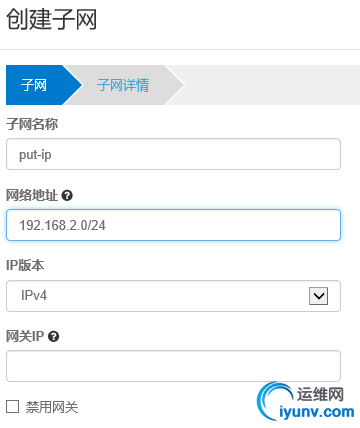360x428 pixels.
Task: Expand the IPv4 combo box
Action: click(x=173, y=296)
